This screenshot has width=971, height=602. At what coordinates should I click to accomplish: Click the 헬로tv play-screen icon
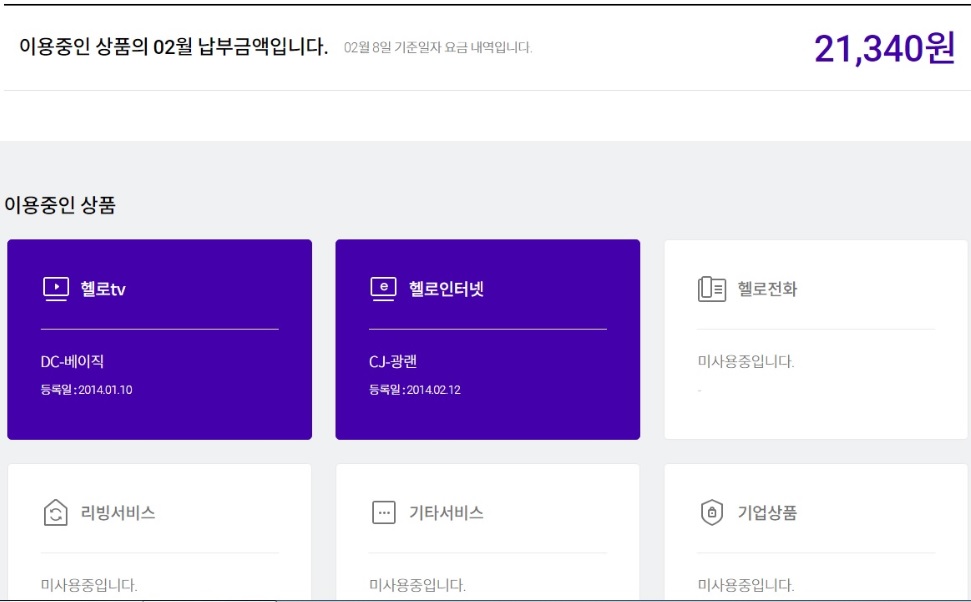point(56,289)
